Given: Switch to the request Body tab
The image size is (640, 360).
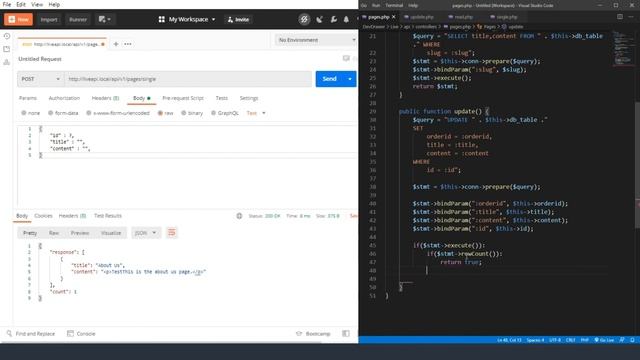Looking at the screenshot, I should (x=141, y=98).
